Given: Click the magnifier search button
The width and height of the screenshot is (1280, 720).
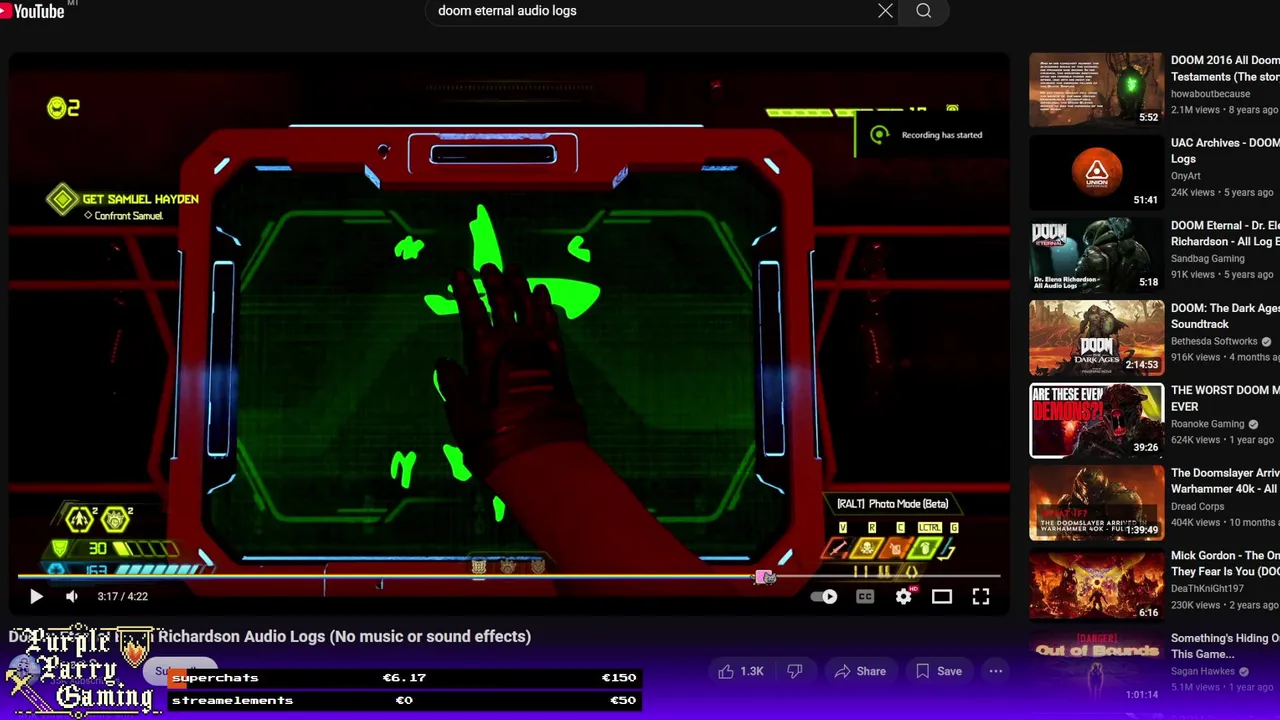Looking at the screenshot, I should [924, 11].
